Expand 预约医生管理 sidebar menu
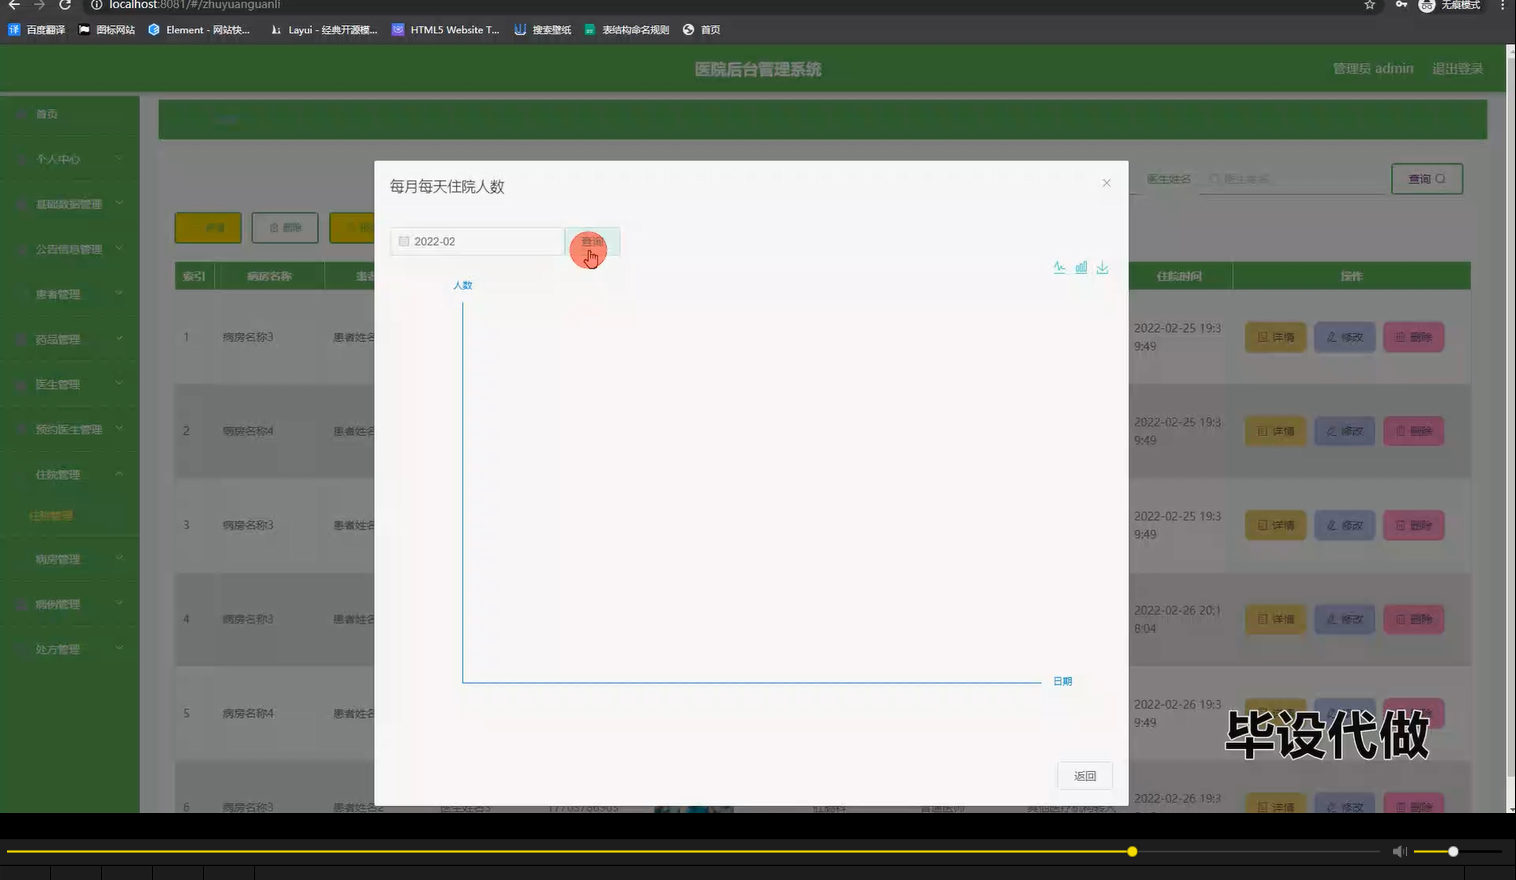This screenshot has height=880, width=1516. pyautogui.click(x=70, y=429)
